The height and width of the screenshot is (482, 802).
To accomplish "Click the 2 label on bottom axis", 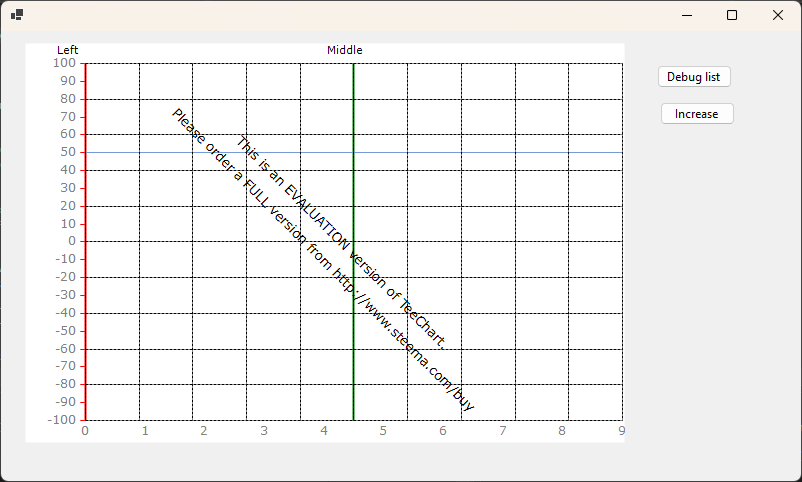I will 204,431.
